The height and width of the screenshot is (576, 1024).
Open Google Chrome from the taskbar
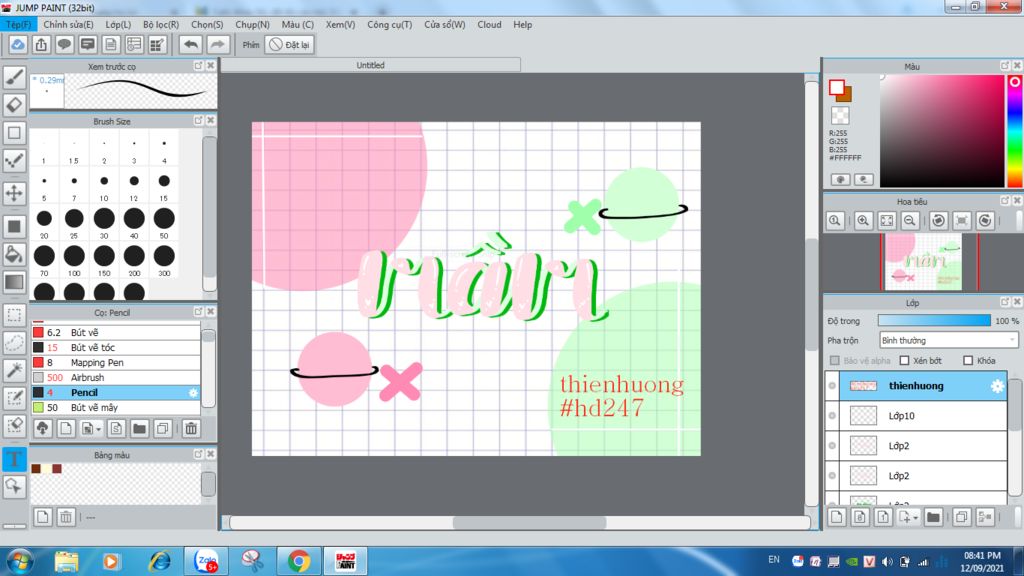click(299, 561)
